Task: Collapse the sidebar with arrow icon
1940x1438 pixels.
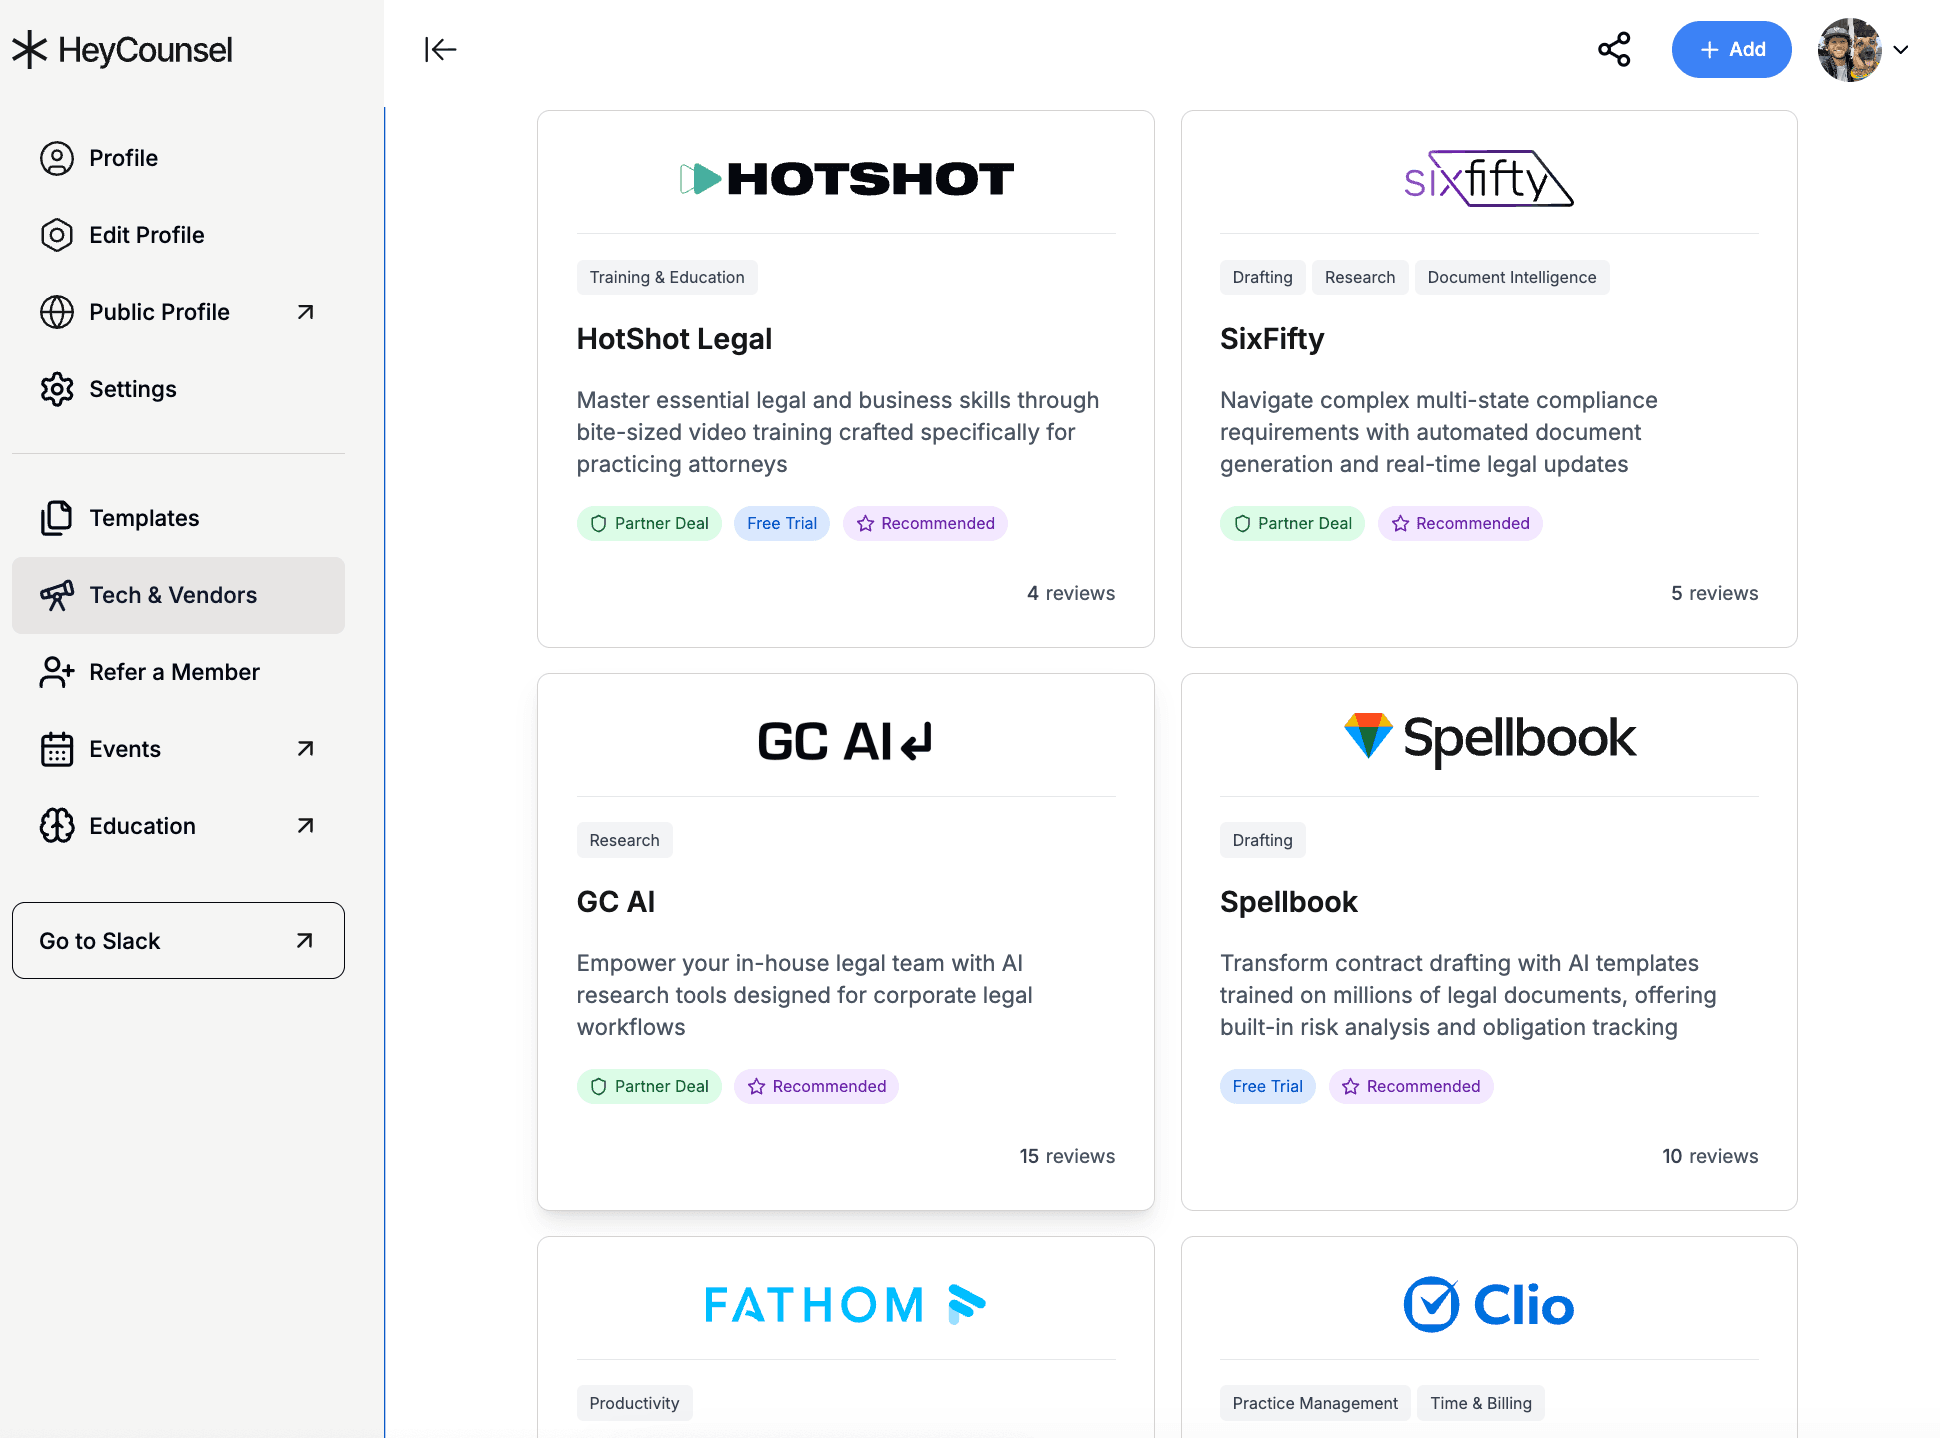Action: 440,49
